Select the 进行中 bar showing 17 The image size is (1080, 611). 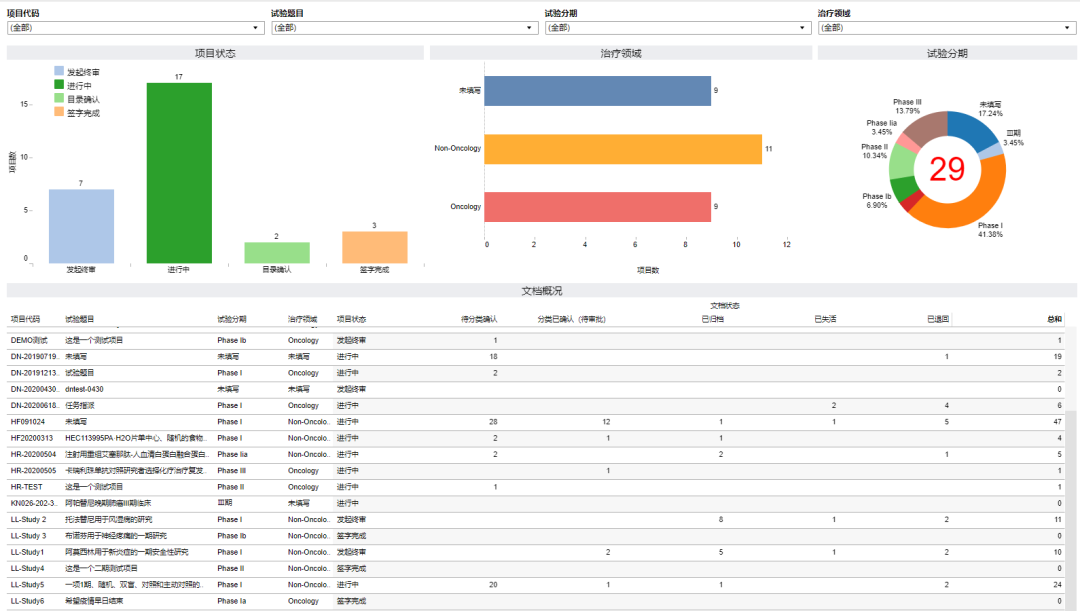(x=179, y=173)
